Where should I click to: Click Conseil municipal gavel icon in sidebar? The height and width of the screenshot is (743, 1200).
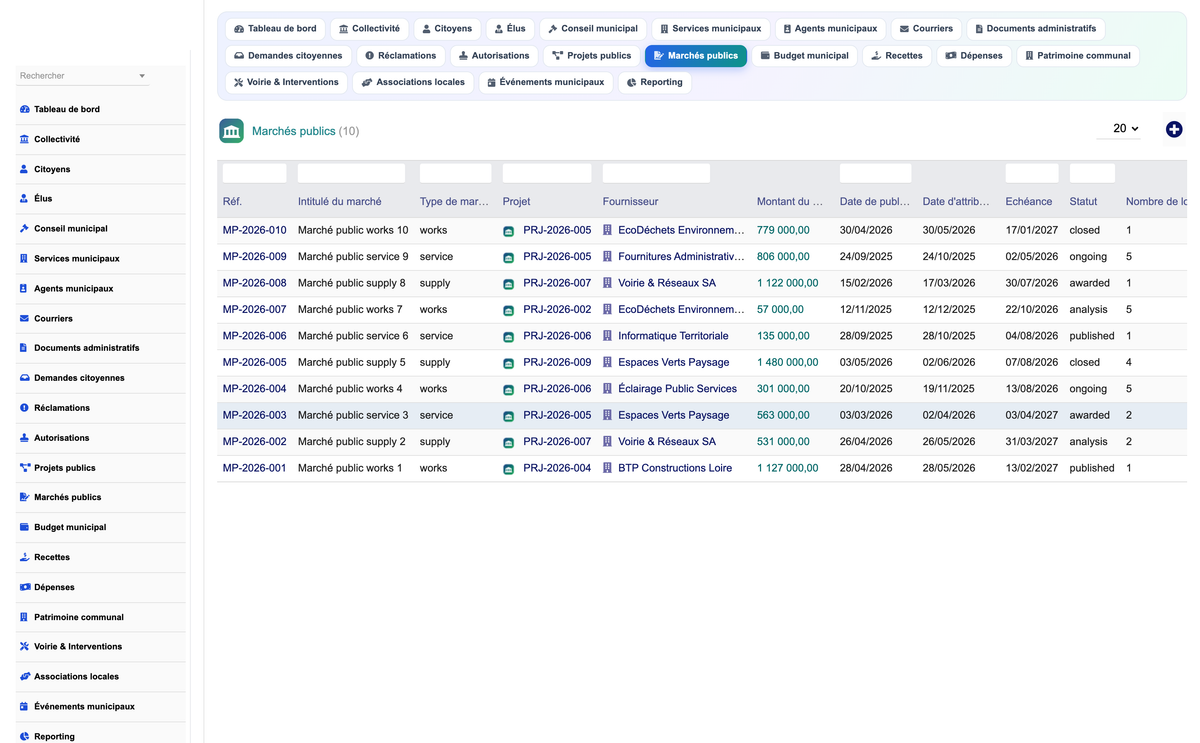tap(25, 228)
